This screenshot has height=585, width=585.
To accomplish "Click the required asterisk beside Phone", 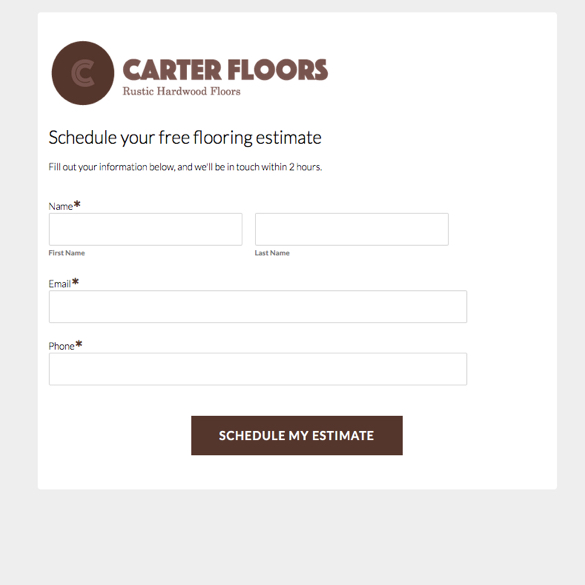I will pyautogui.click(x=78, y=344).
